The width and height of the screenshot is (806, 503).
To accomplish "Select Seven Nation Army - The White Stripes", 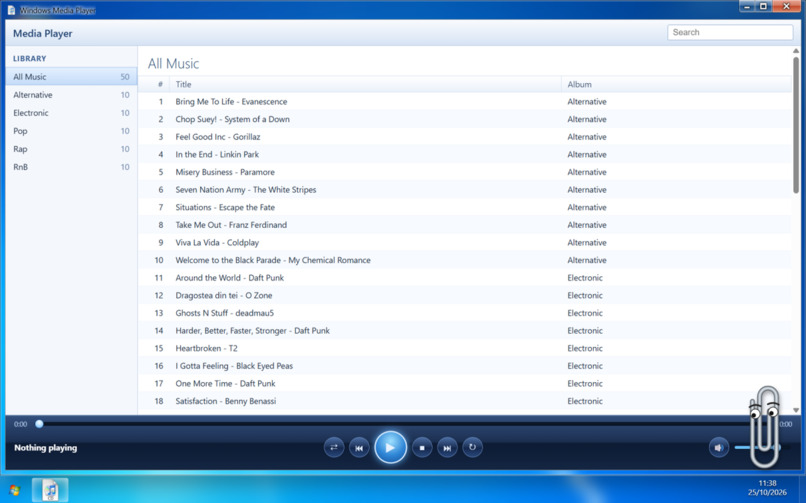I will [x=465, y=190].
